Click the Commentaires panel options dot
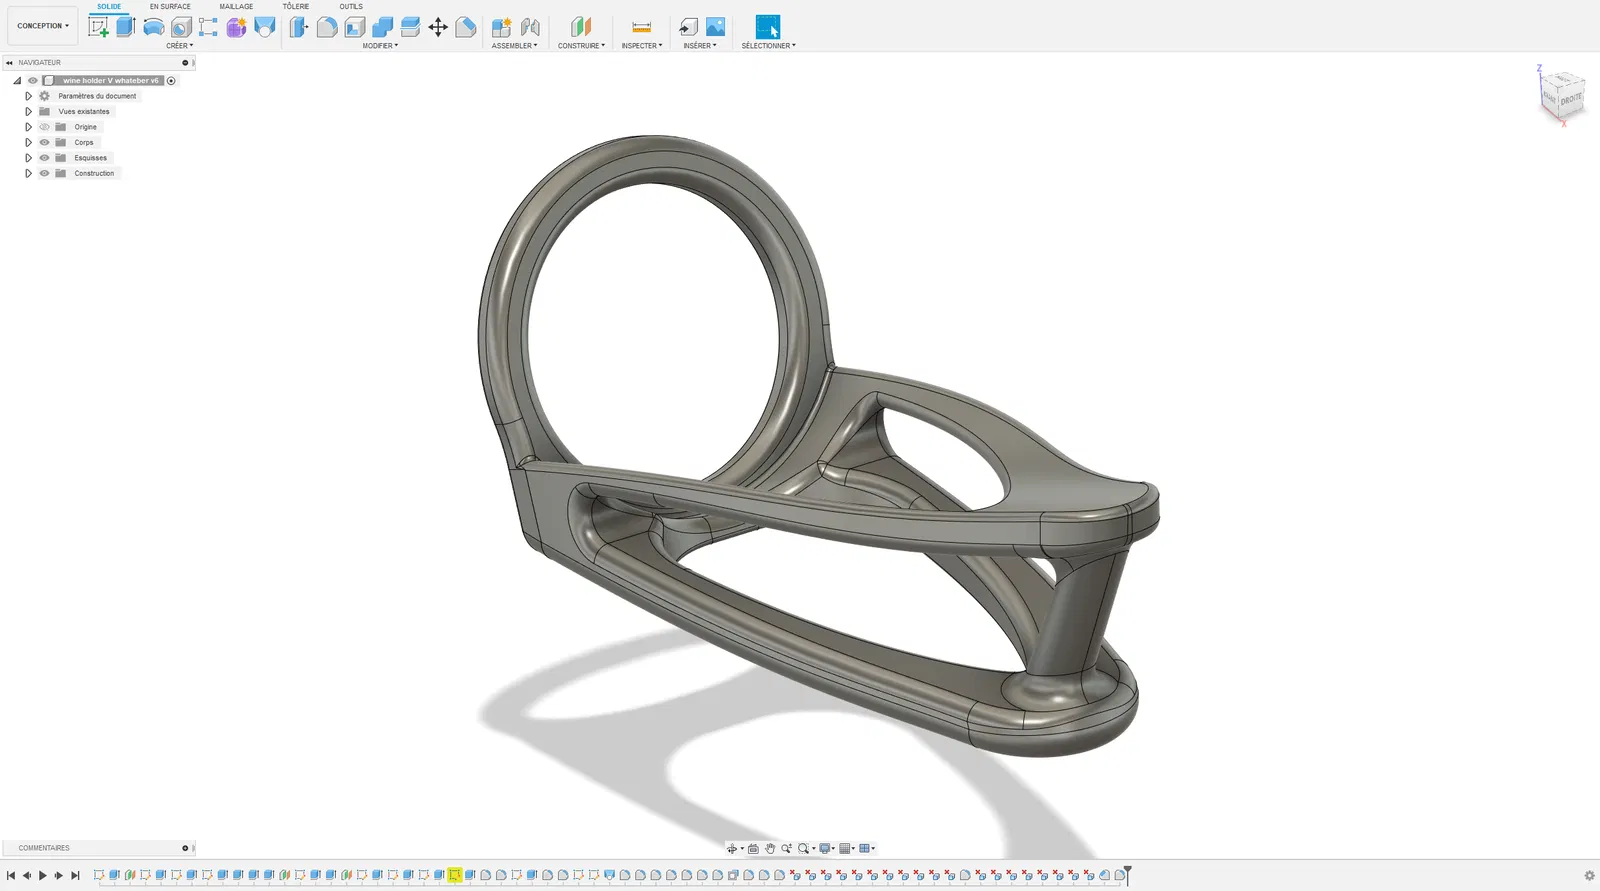This screenshot has height=891, width=1600. click(x=185, y=848)
